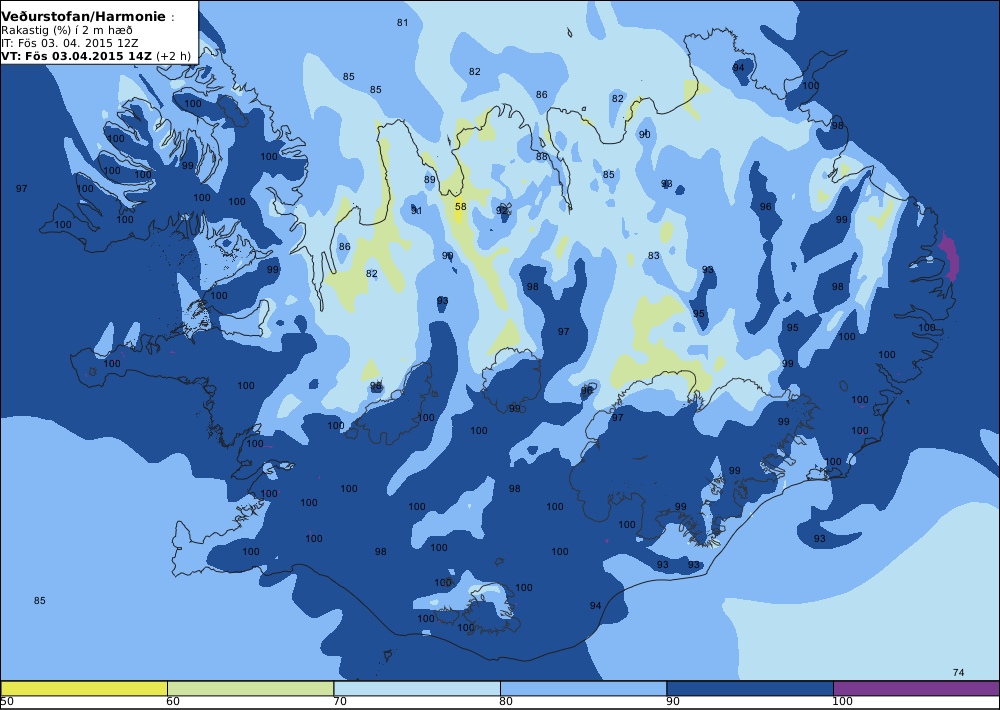This screenshot has width=1000, height=710.
Task: Click the light blue 70–80 legend swatch
Action: [417, 688]
